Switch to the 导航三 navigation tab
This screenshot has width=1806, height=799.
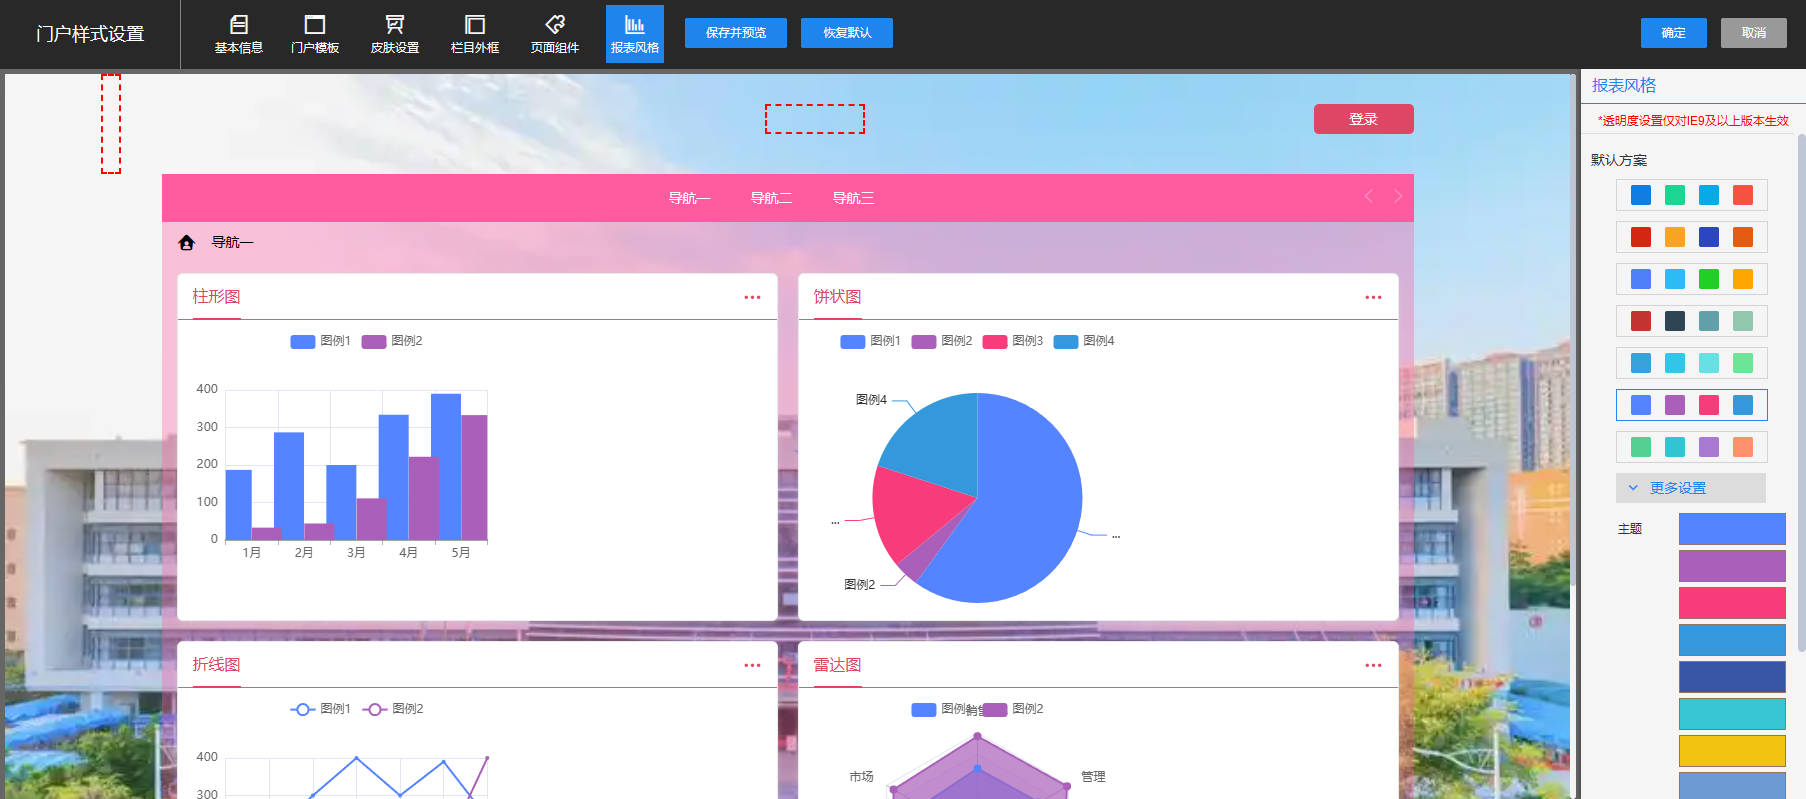point(853,198)
